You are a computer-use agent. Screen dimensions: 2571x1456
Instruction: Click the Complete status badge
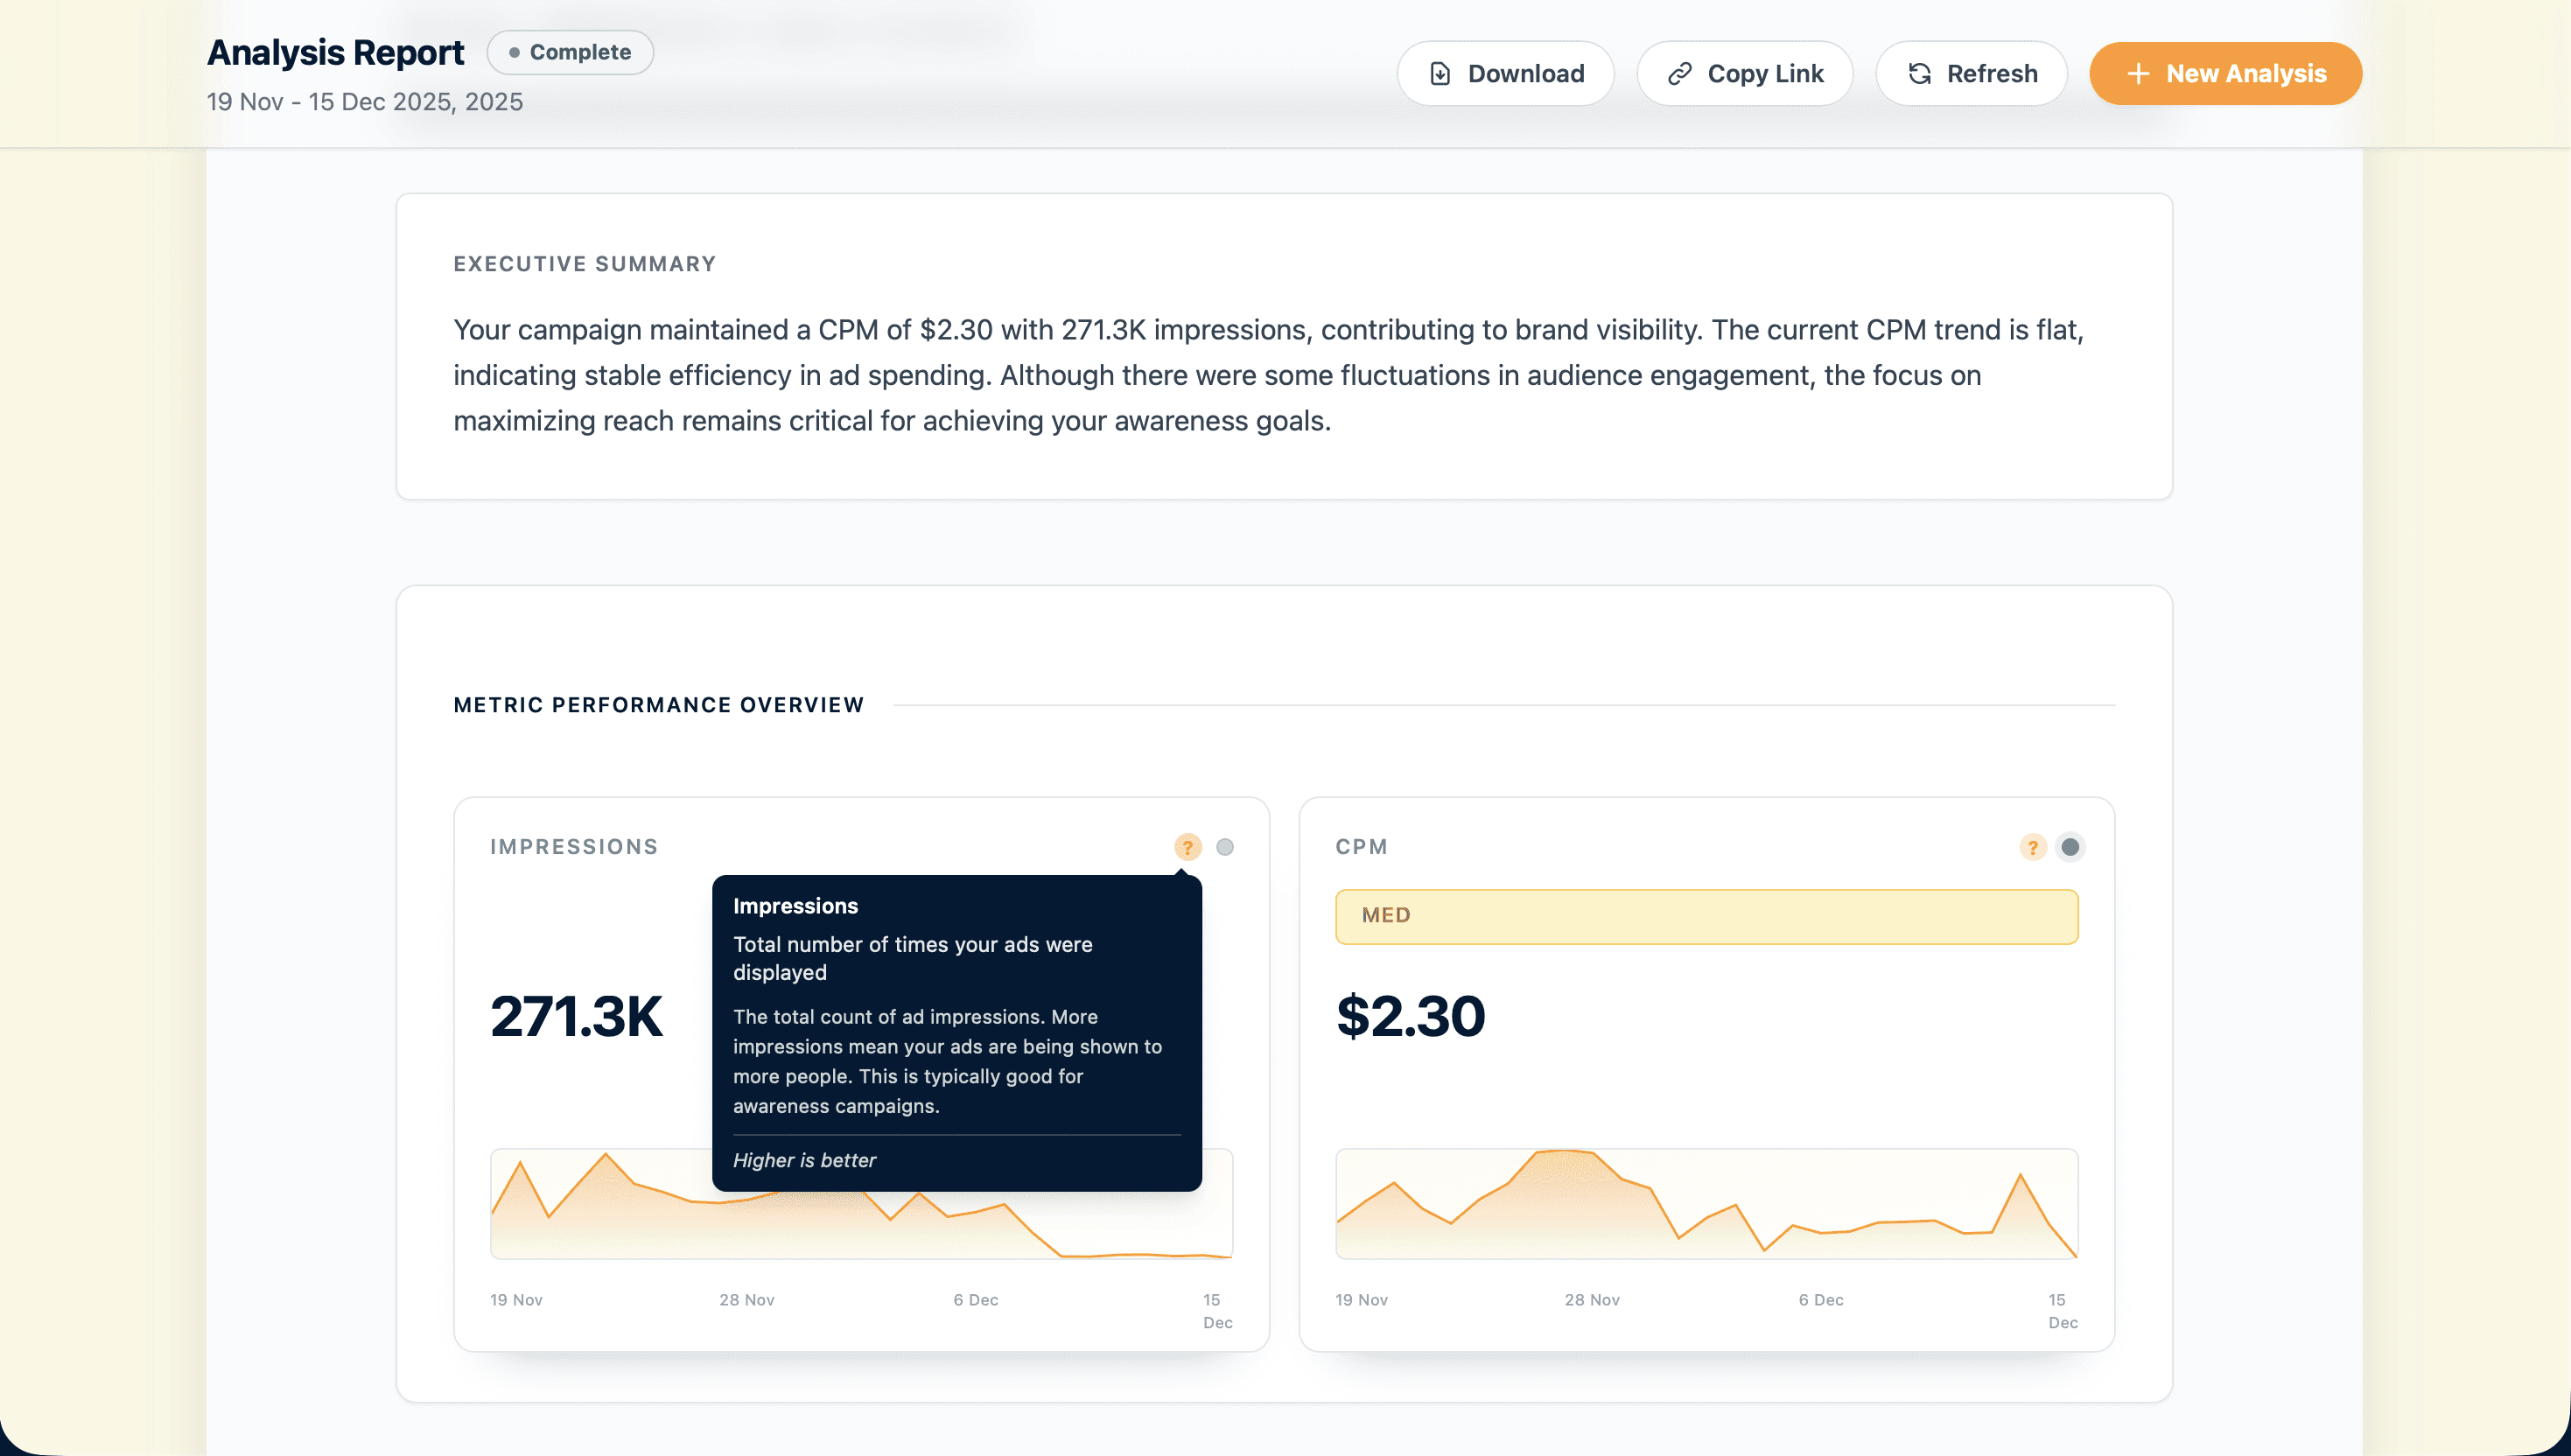click(x=570, y=52)
